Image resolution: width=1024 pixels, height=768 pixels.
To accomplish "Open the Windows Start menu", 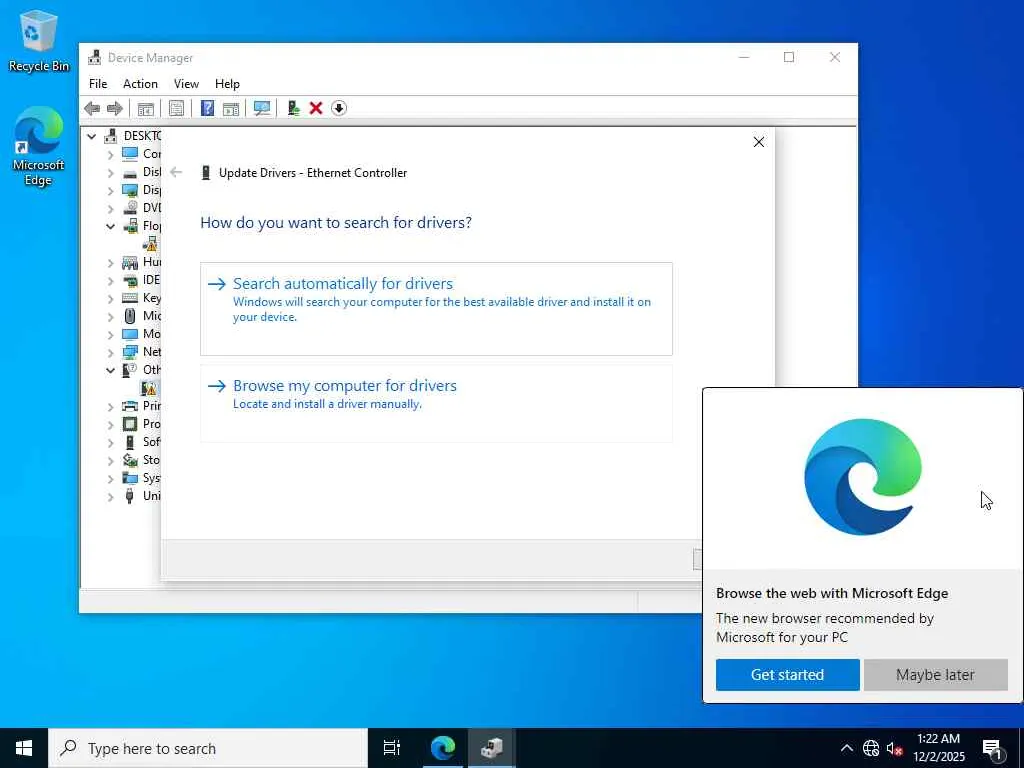I will tap(24, 748).
